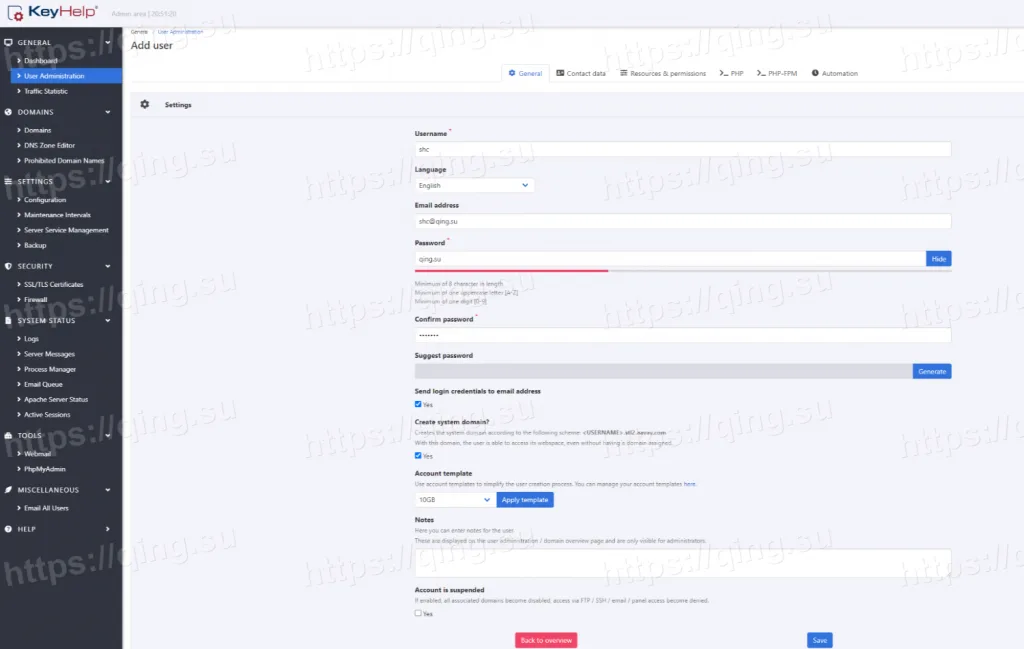Open Traffic Statistic in the sidebar
1024x649 pixels.
pos(46,91)
